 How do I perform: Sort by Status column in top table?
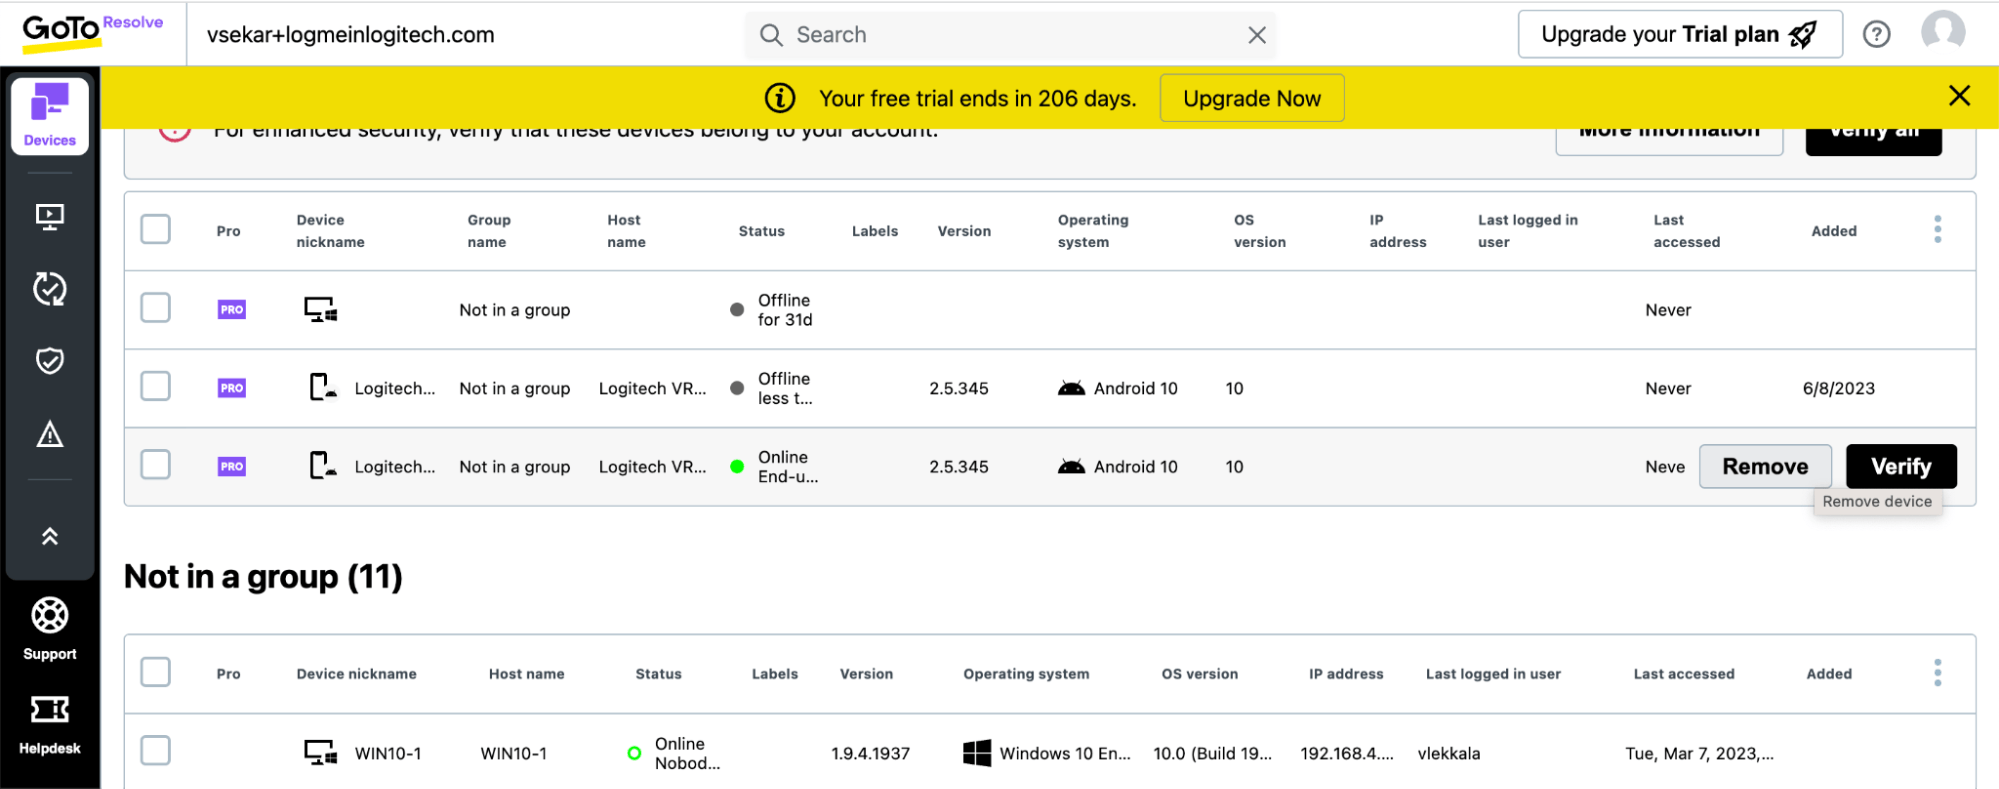pyautogui.click(x=761, y=231)
